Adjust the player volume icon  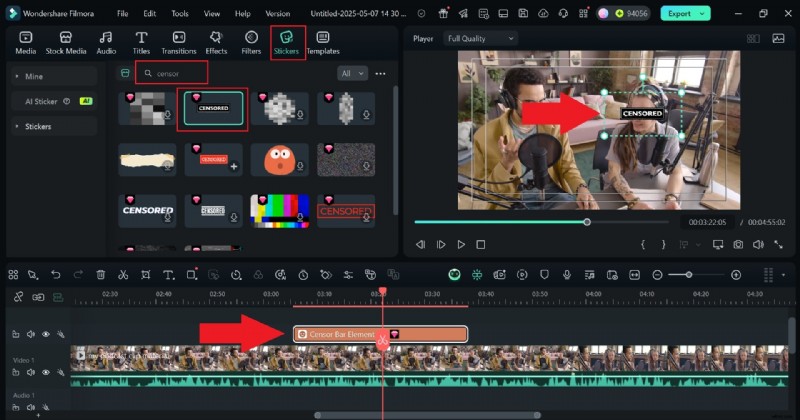coord(758,244)
